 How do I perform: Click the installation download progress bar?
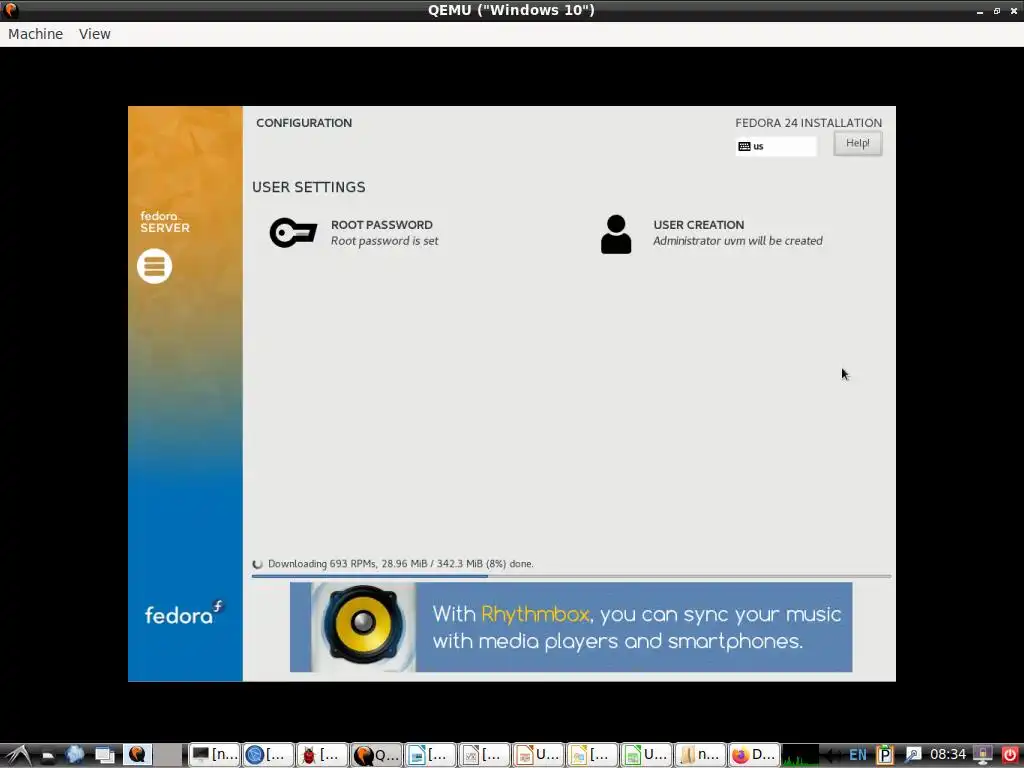click(x=571, y=577)
